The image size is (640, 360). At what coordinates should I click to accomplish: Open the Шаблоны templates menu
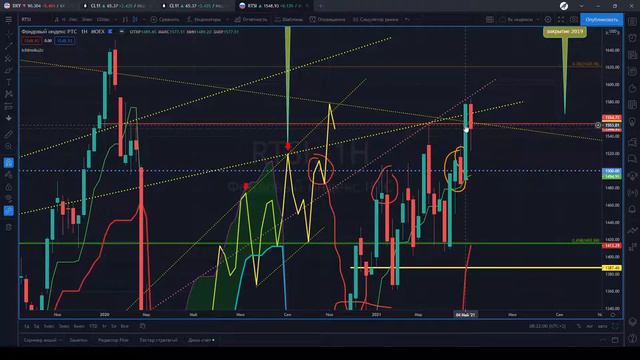[x=289, y=19]
